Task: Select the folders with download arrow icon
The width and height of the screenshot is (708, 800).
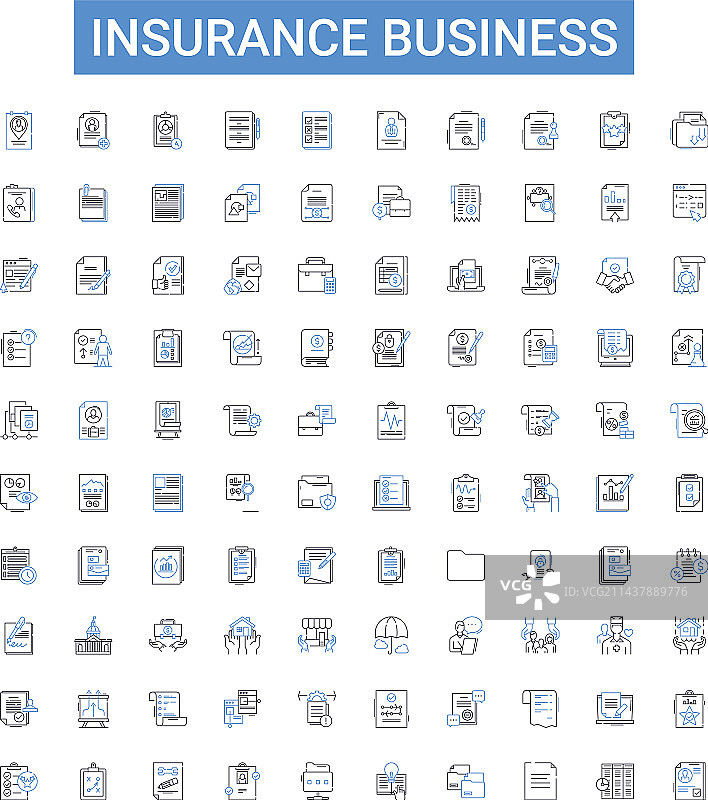Action: pyautogui.click(x=689, y=131)
